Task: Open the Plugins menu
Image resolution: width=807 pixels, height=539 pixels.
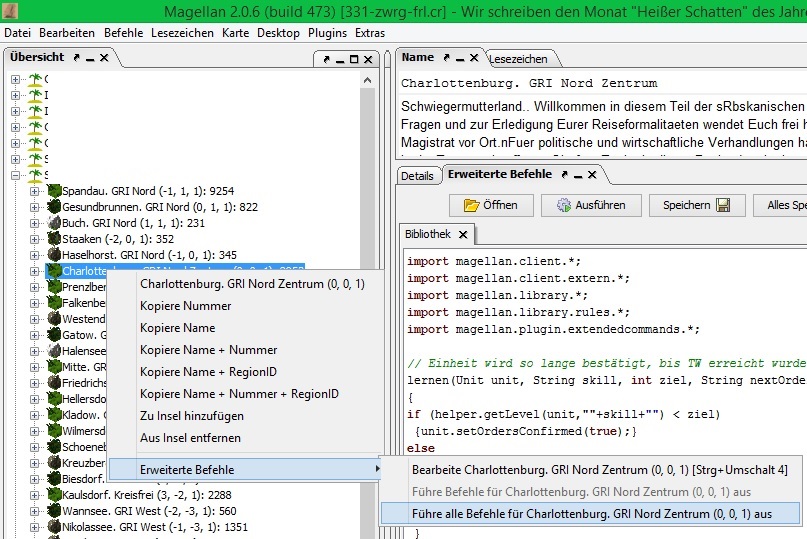Action: [x=327, y=33]
